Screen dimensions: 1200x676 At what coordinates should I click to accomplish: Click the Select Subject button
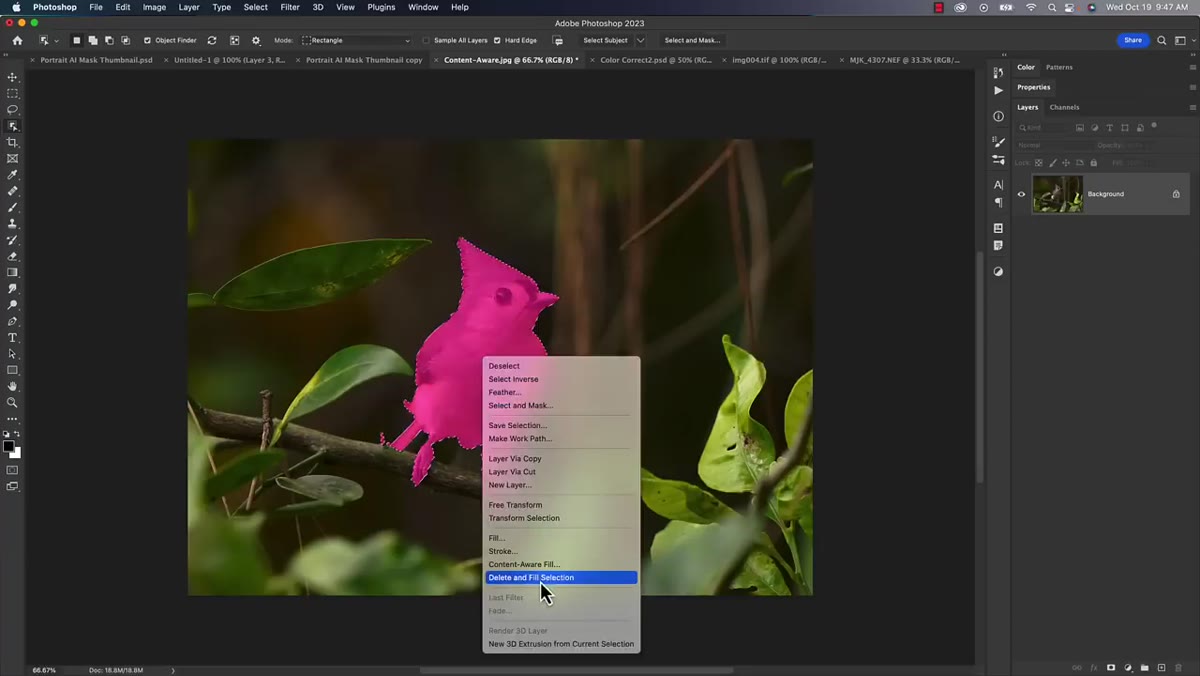click(x=605, y=40)
